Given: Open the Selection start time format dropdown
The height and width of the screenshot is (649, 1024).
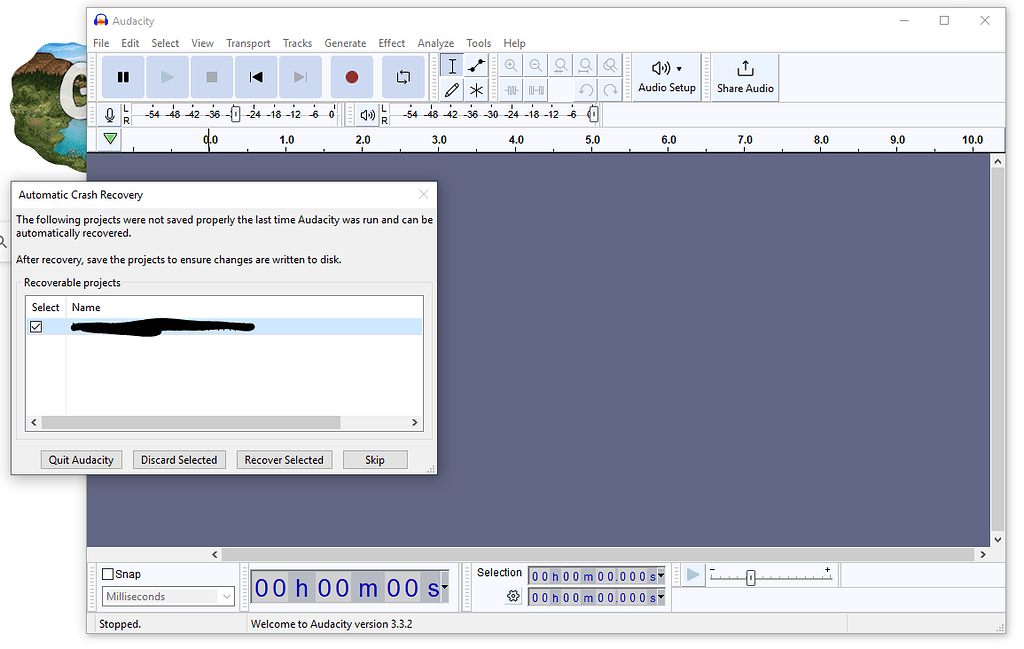Looking at the screenshot, I should (660, 574).
